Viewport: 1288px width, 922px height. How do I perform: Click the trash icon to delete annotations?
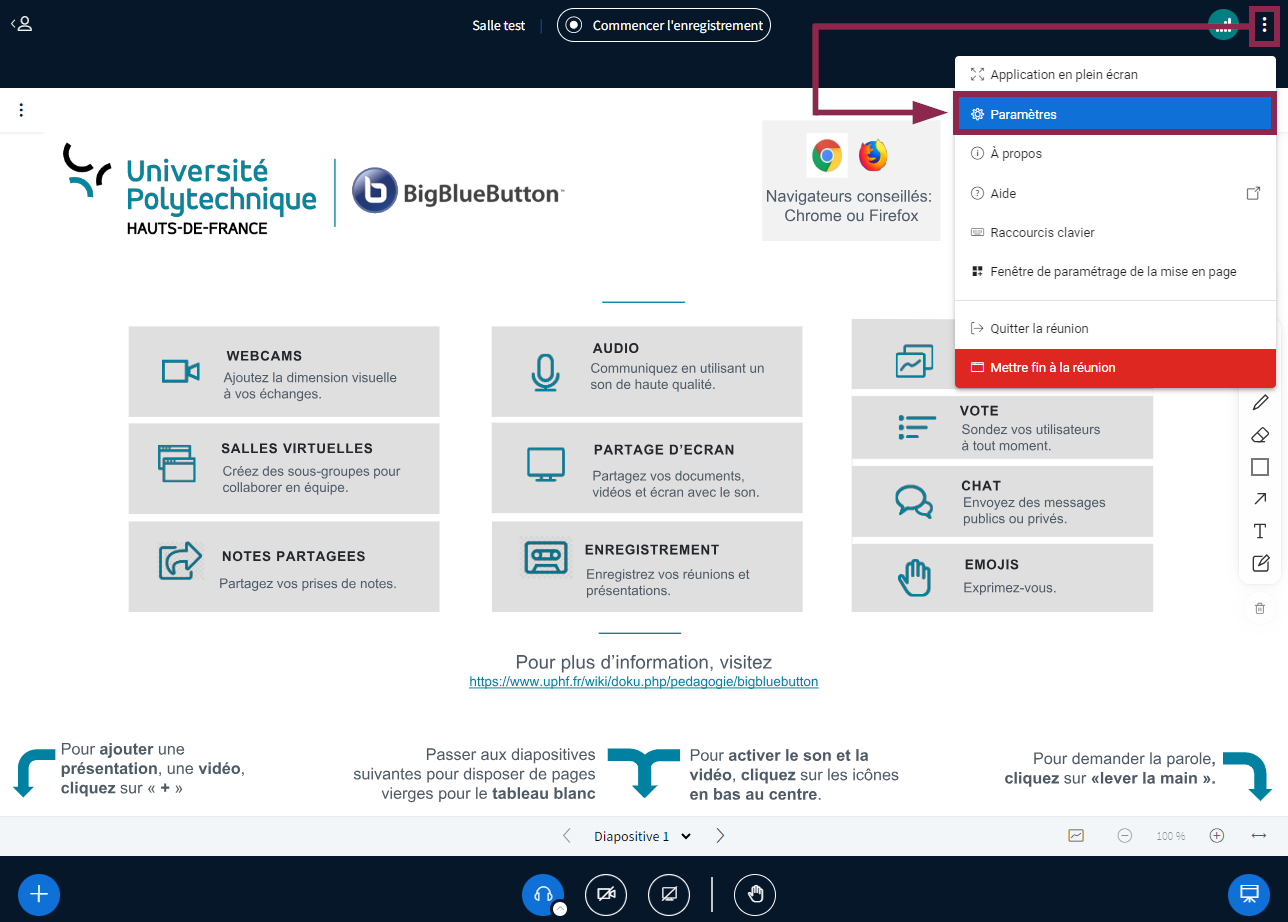pyautogui.click(x=1260, y=608)
